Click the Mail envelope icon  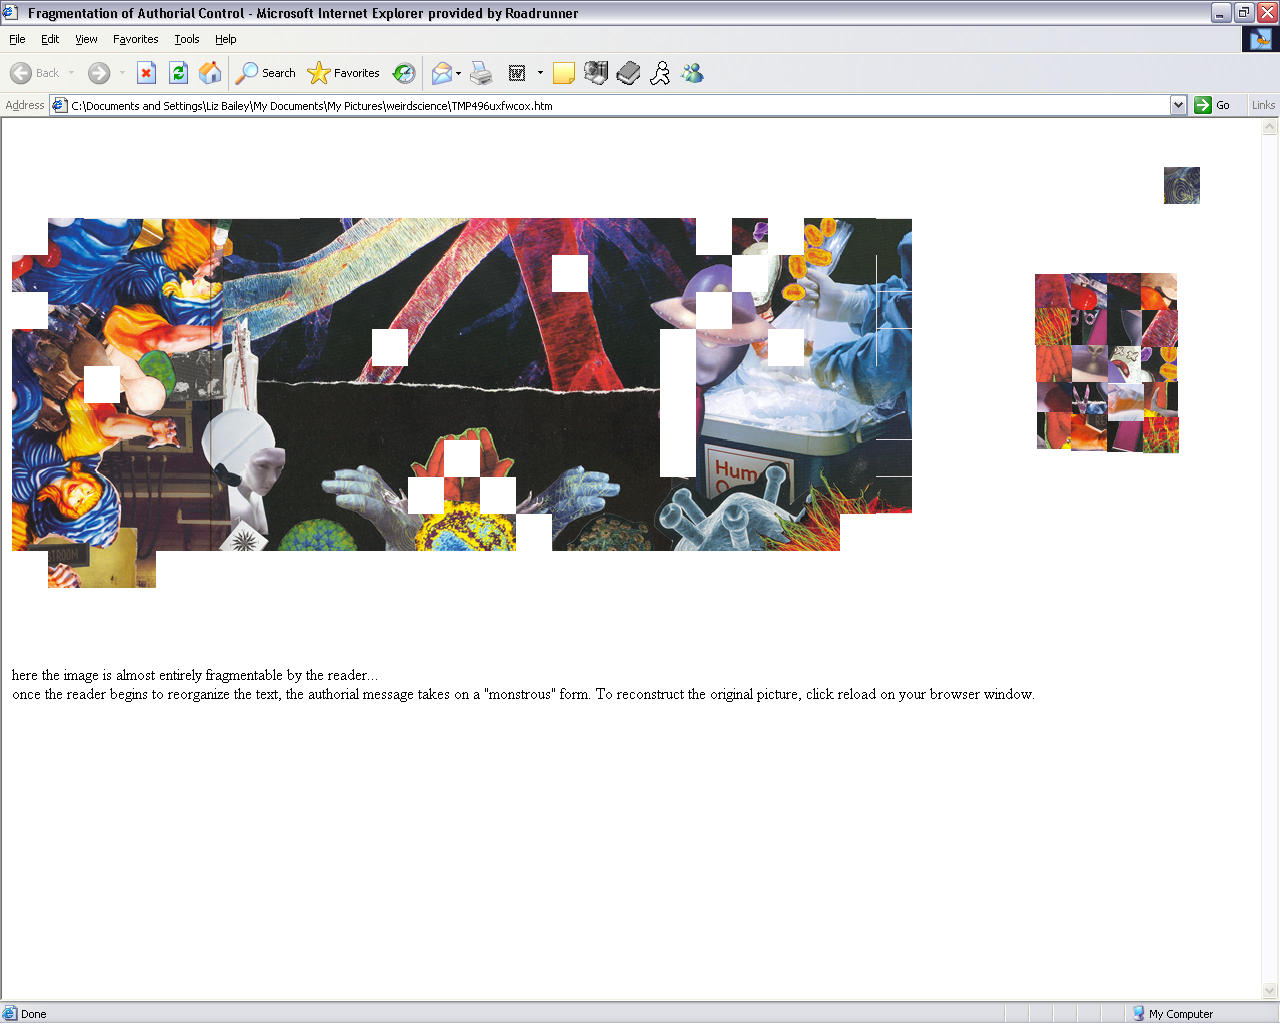coord(441,73)
